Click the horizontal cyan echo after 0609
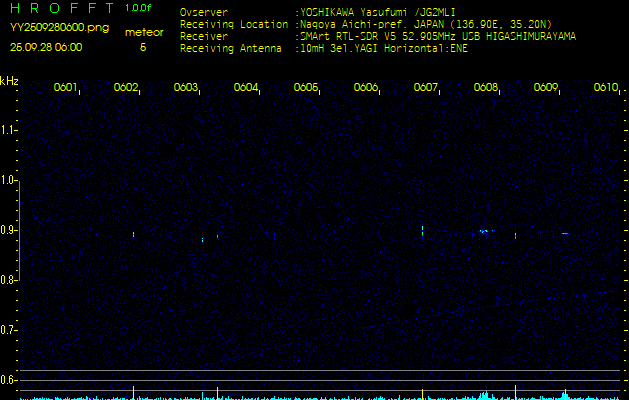 pyautogui.click(x=565, y=233)
